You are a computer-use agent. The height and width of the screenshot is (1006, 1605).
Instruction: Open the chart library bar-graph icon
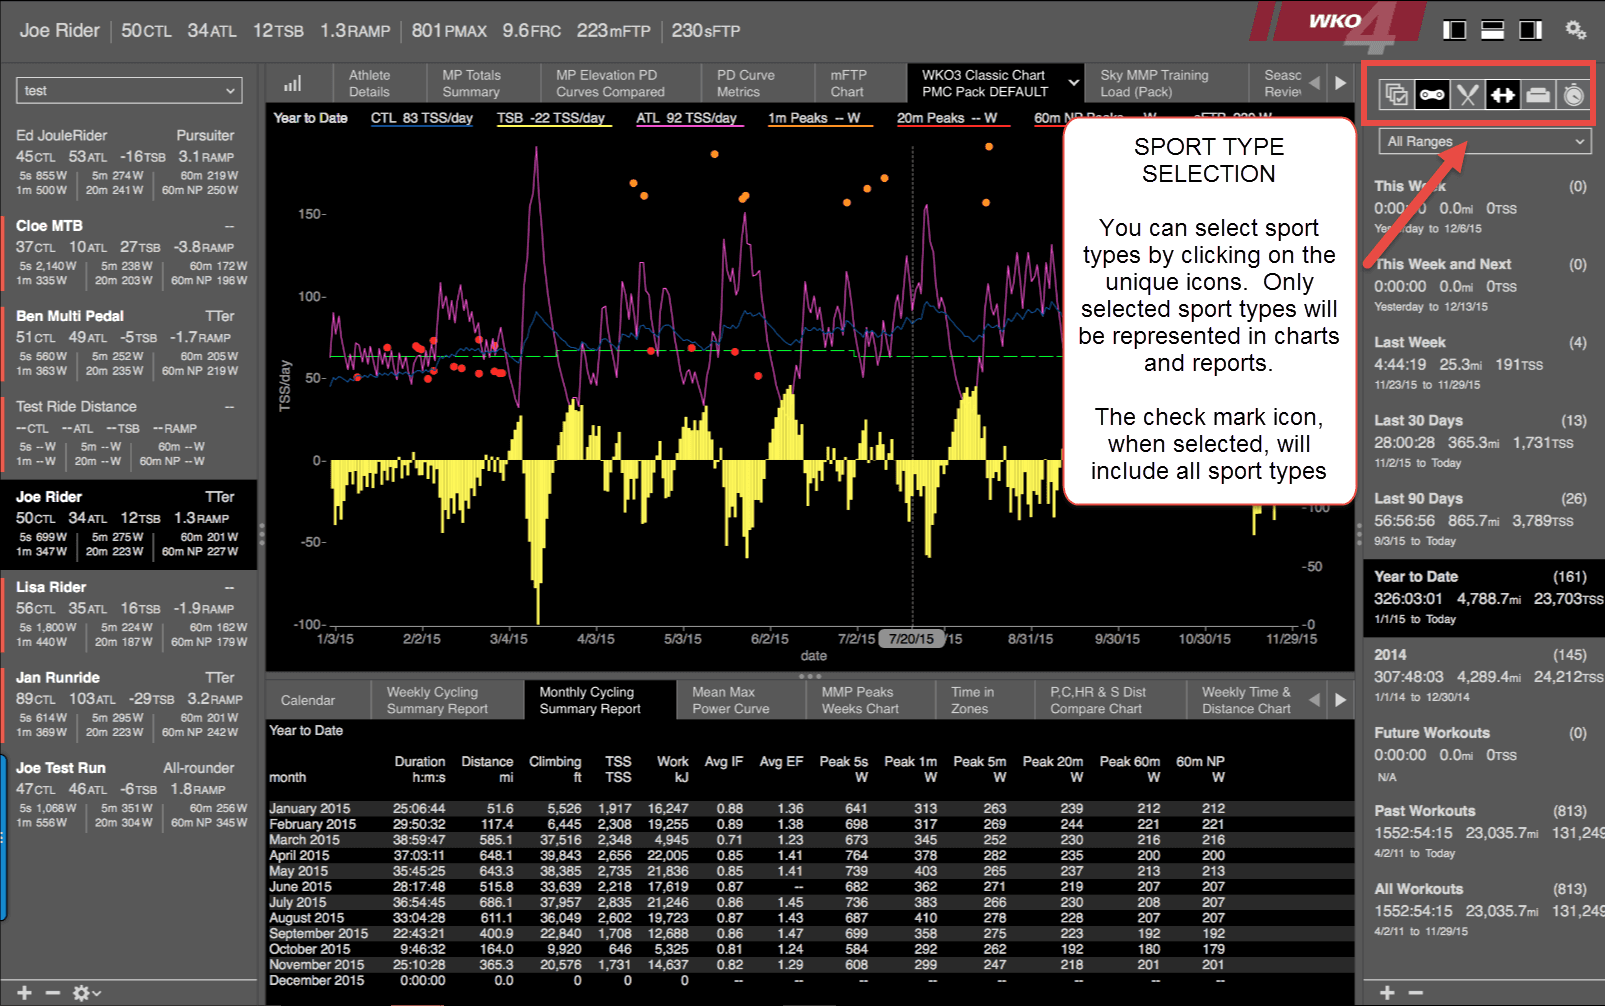292,84
